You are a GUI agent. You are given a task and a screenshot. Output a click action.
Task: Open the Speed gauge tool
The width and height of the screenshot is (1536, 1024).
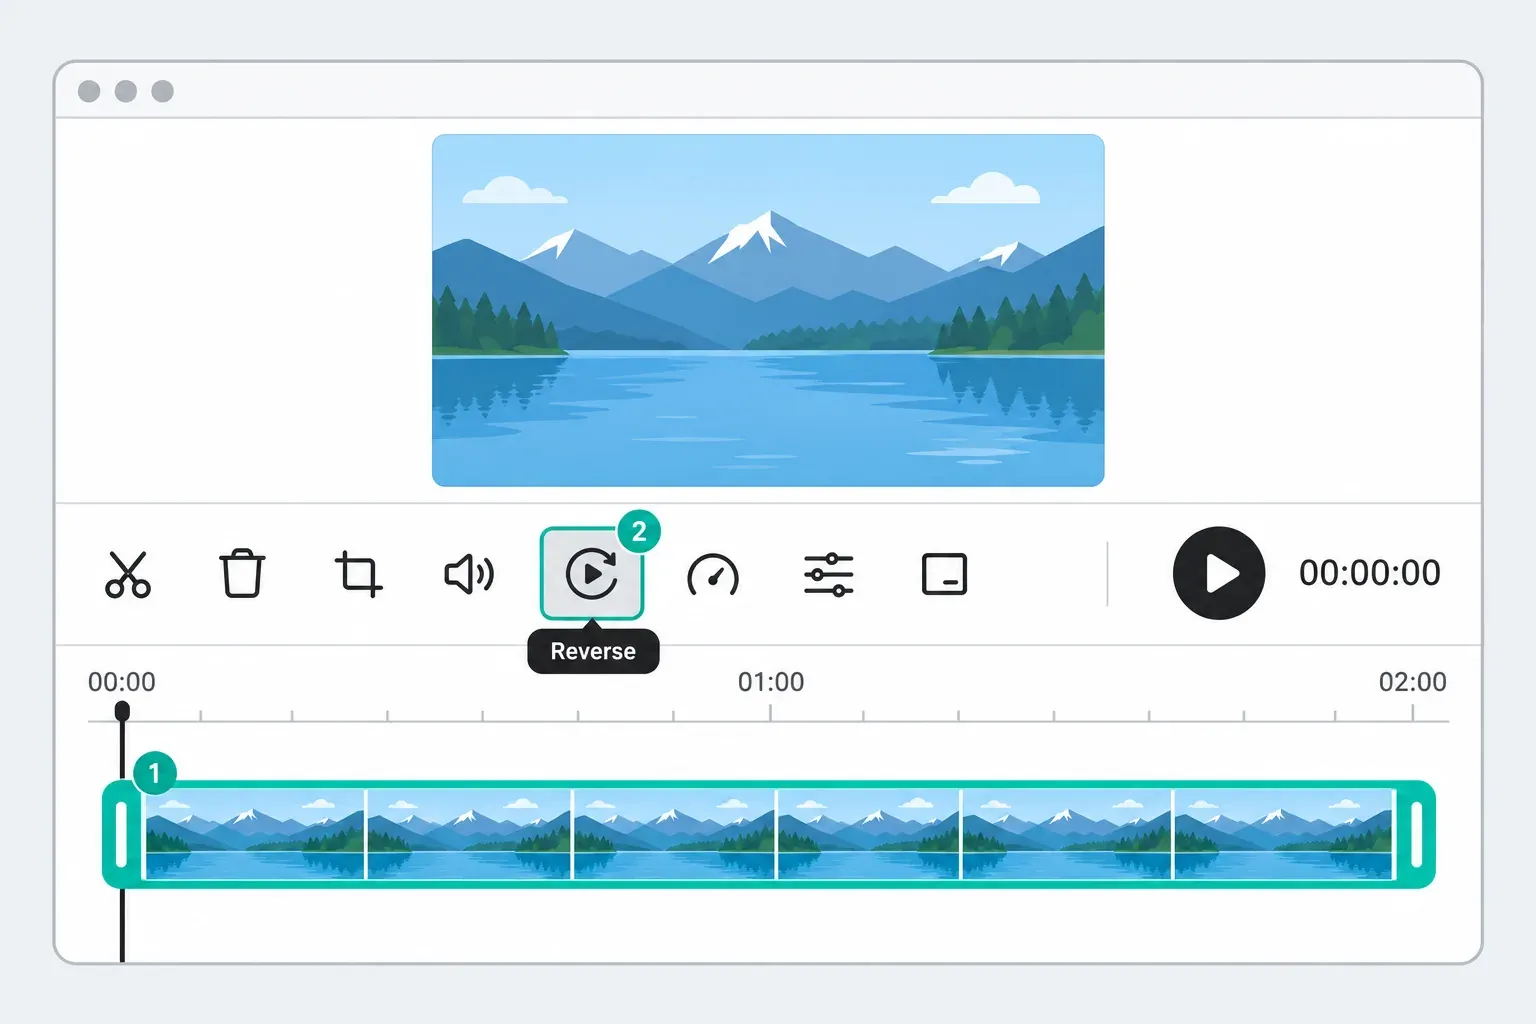coord(713,576)
